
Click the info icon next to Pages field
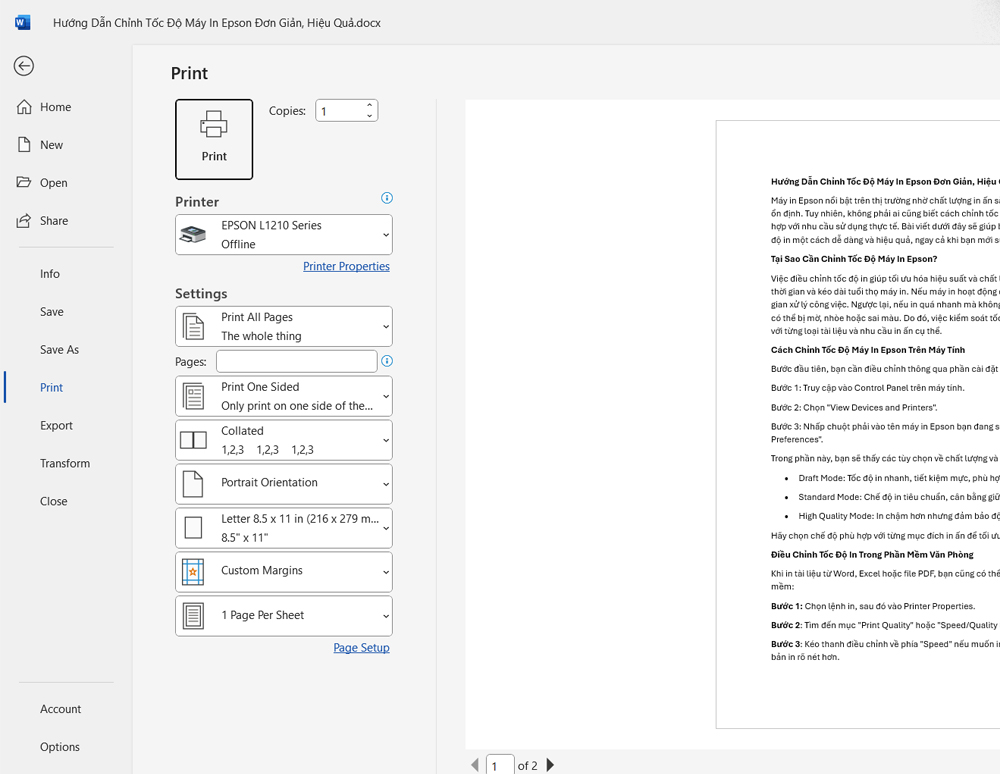[387, 361]
